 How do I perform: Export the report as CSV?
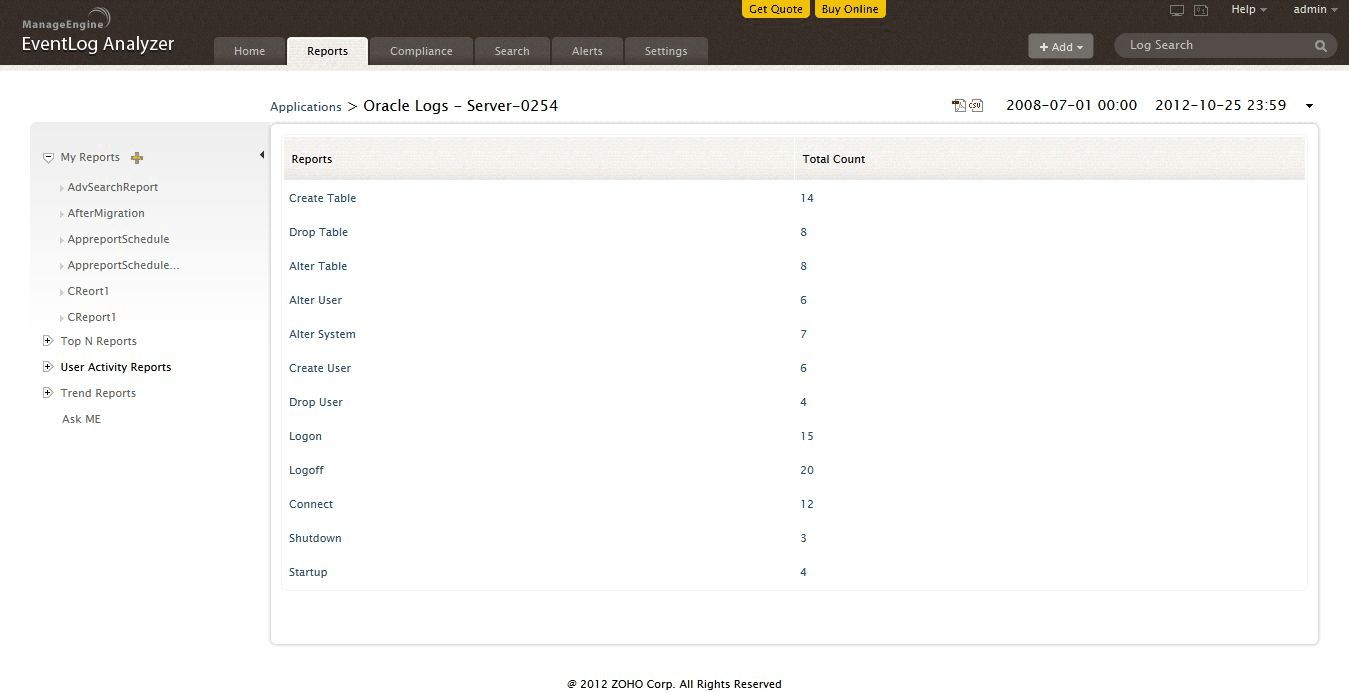[976, 105]
